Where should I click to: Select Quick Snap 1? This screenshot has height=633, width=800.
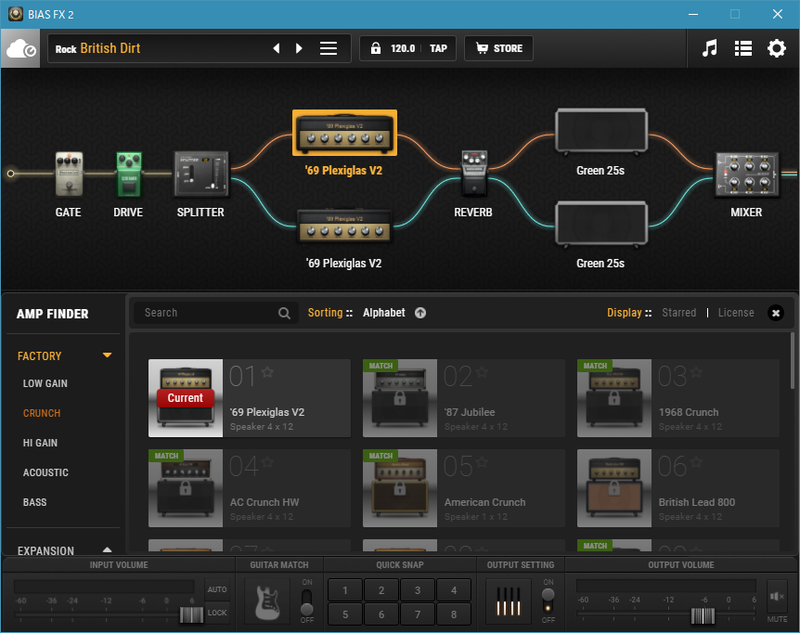[345, 590]
